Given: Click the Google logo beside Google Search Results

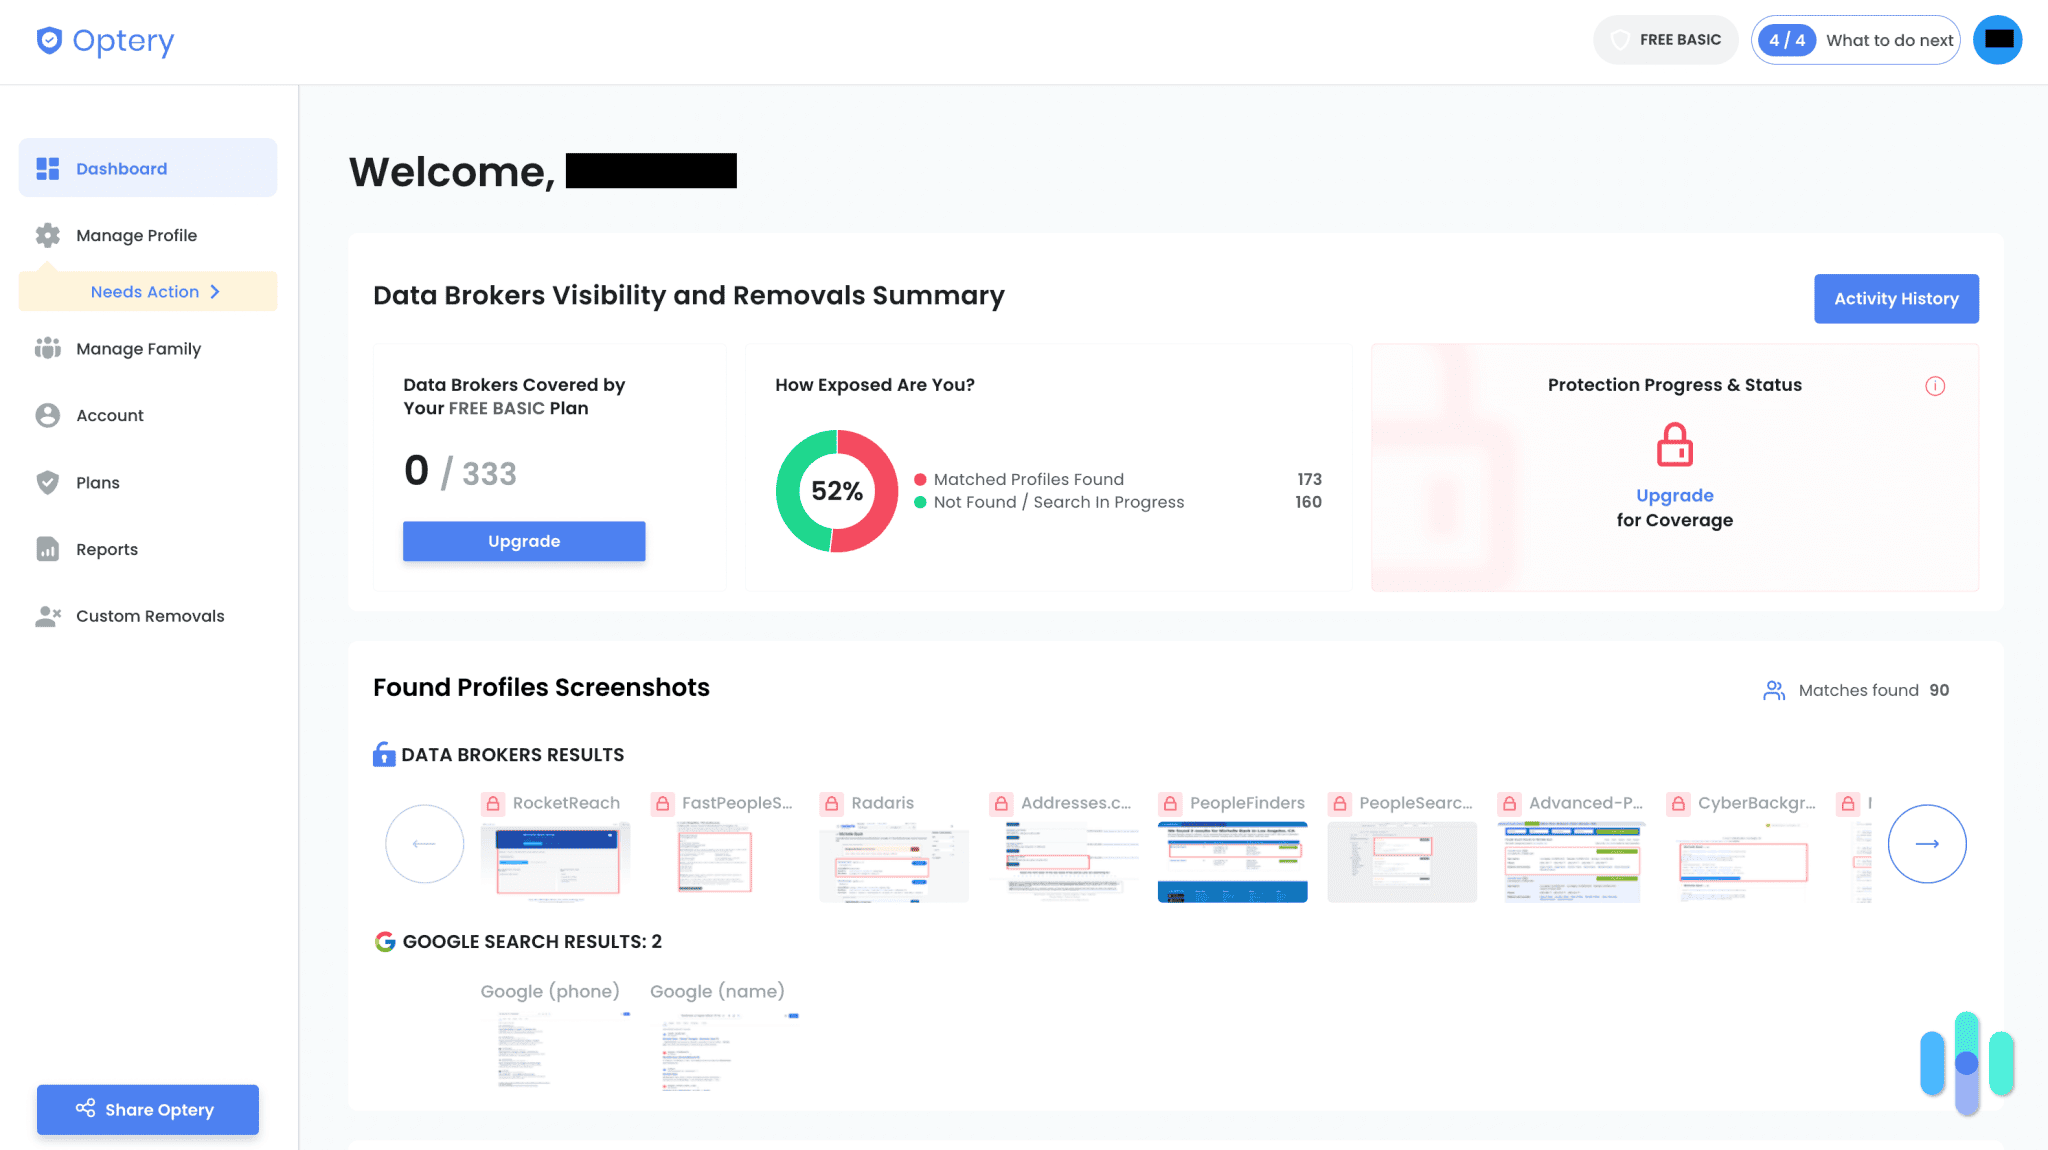Looking at the screenshot, I should (x=385, y=941).
